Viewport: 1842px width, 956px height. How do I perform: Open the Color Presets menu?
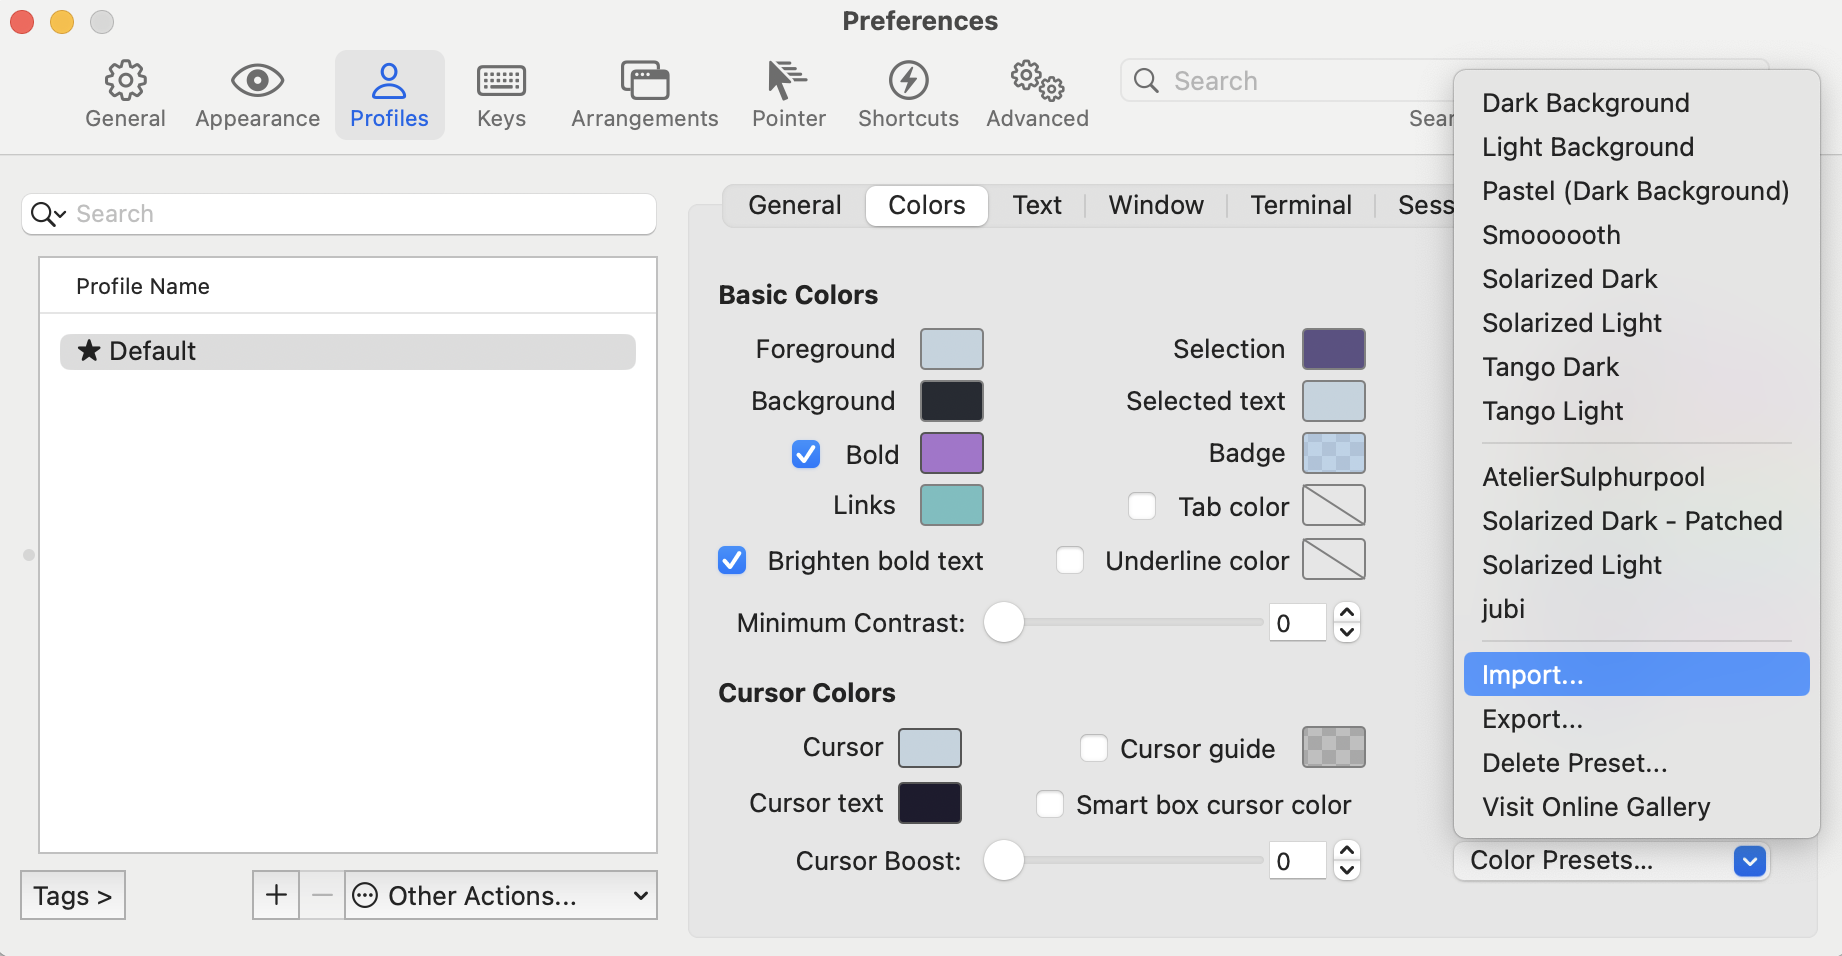click(1611, 860)
